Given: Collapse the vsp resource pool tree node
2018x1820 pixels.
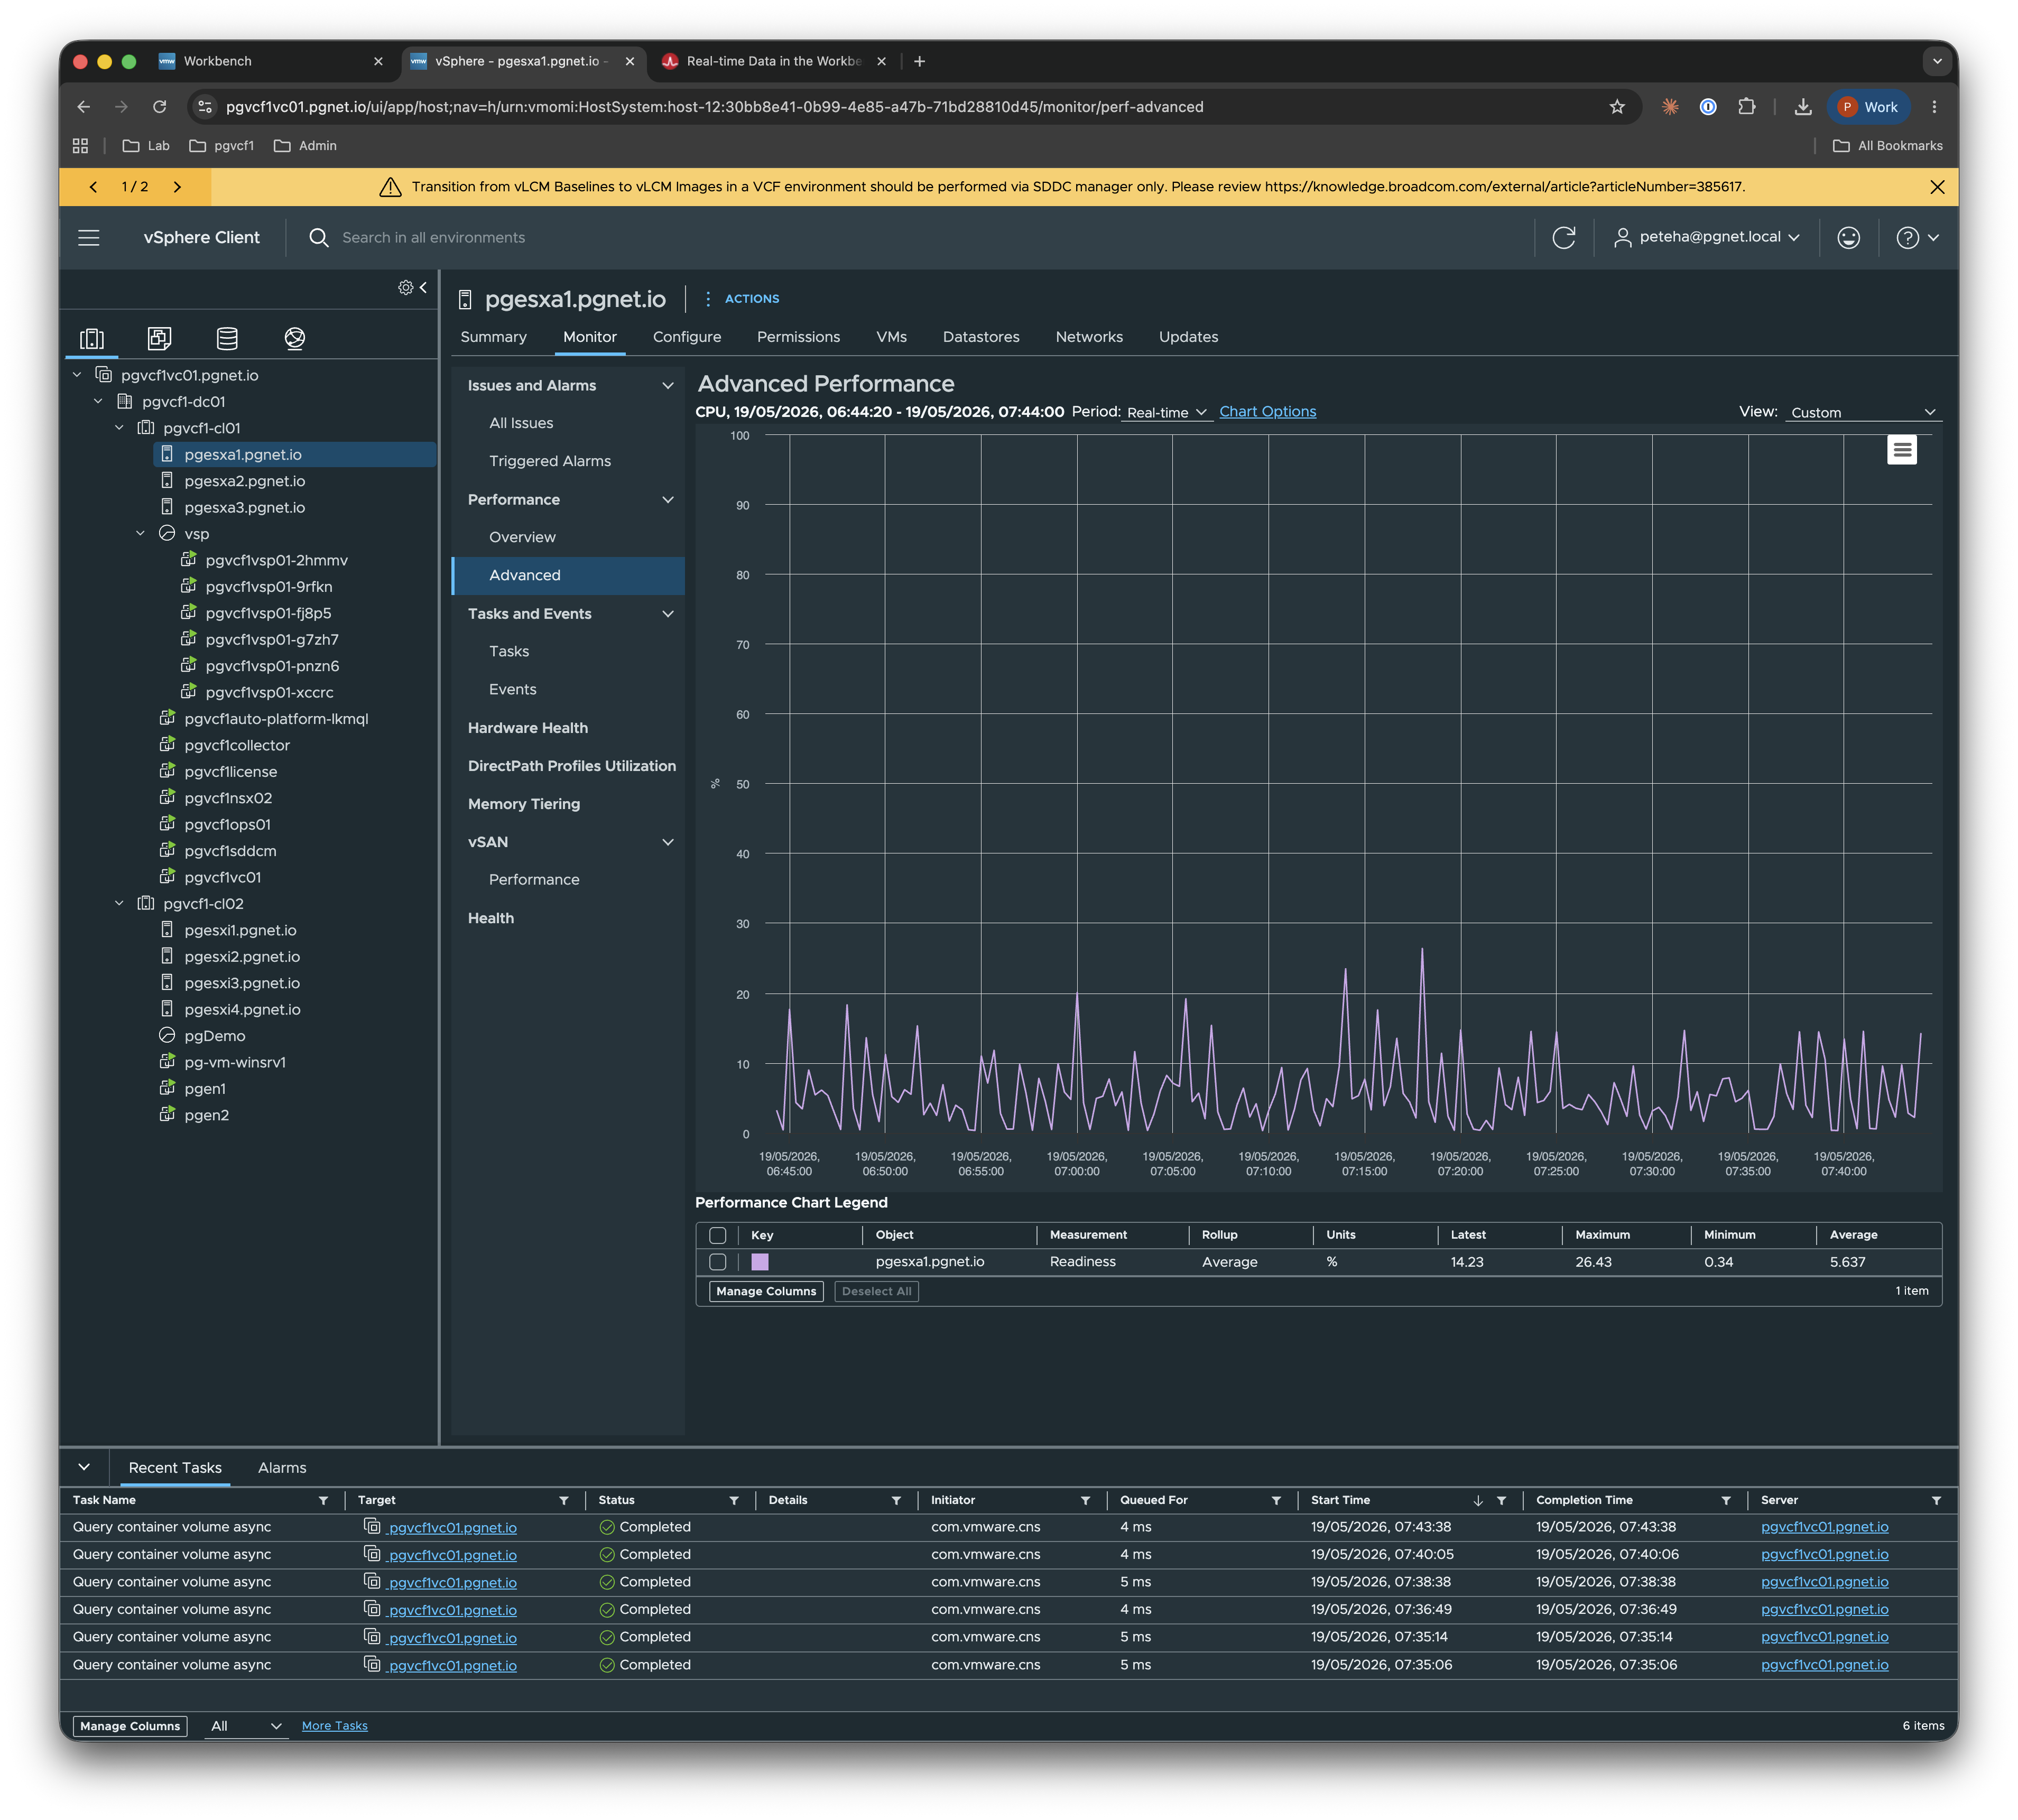Looking at the screenshot, I should click(141, 534).
